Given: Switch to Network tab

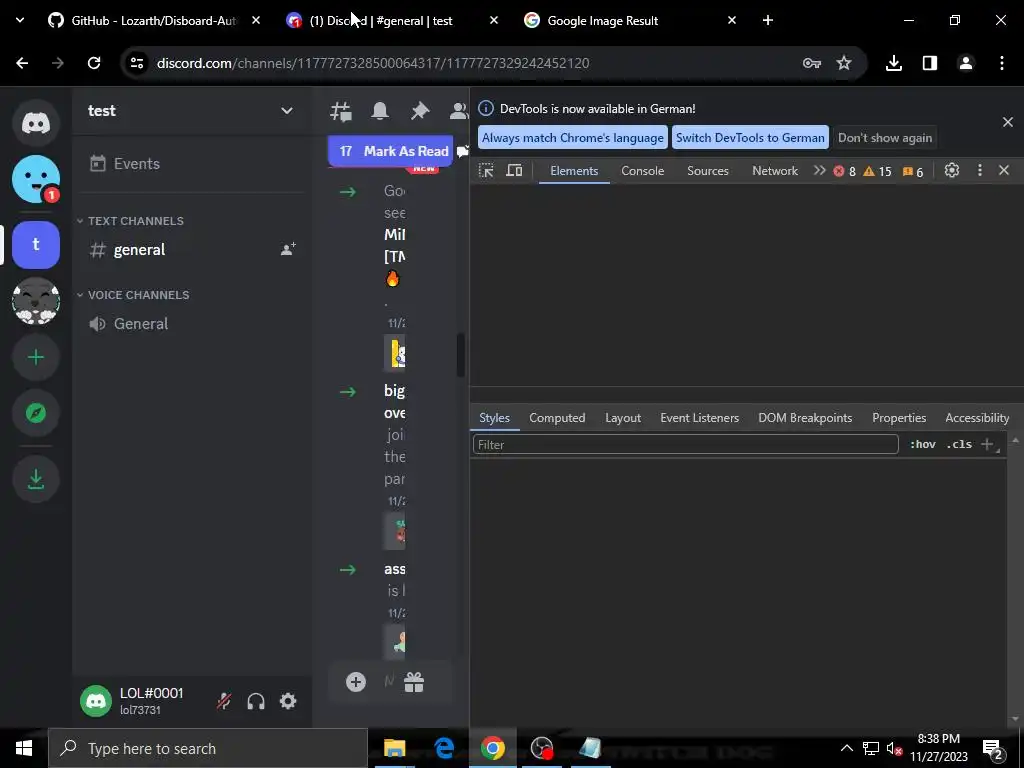Looking at the screenshot, I should [x=775, y=171].
